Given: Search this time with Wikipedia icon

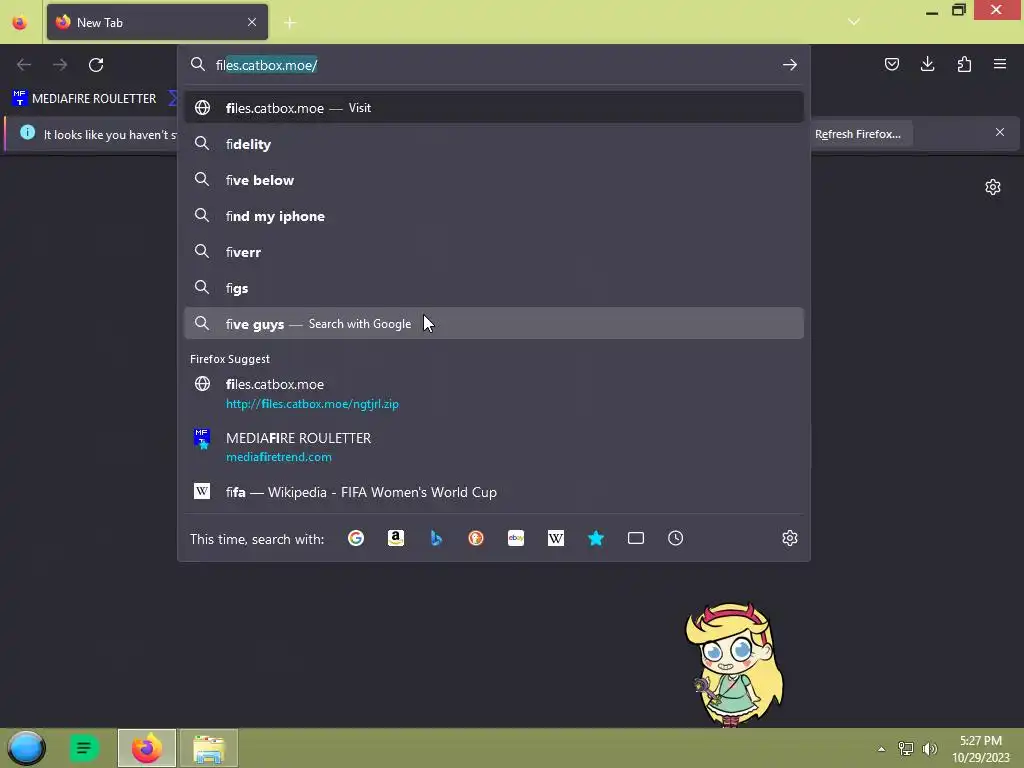Looking at the screenshot, I should pyautogui.click(x=556, y=538).
